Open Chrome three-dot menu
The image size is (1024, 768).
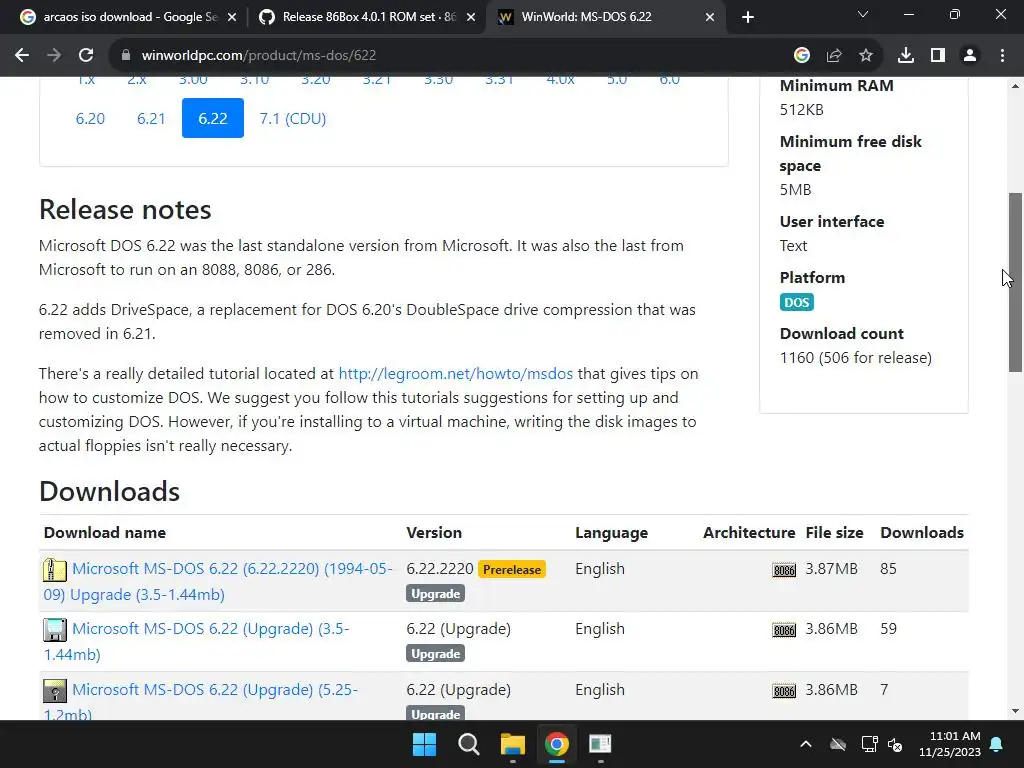click(1002, 56)
